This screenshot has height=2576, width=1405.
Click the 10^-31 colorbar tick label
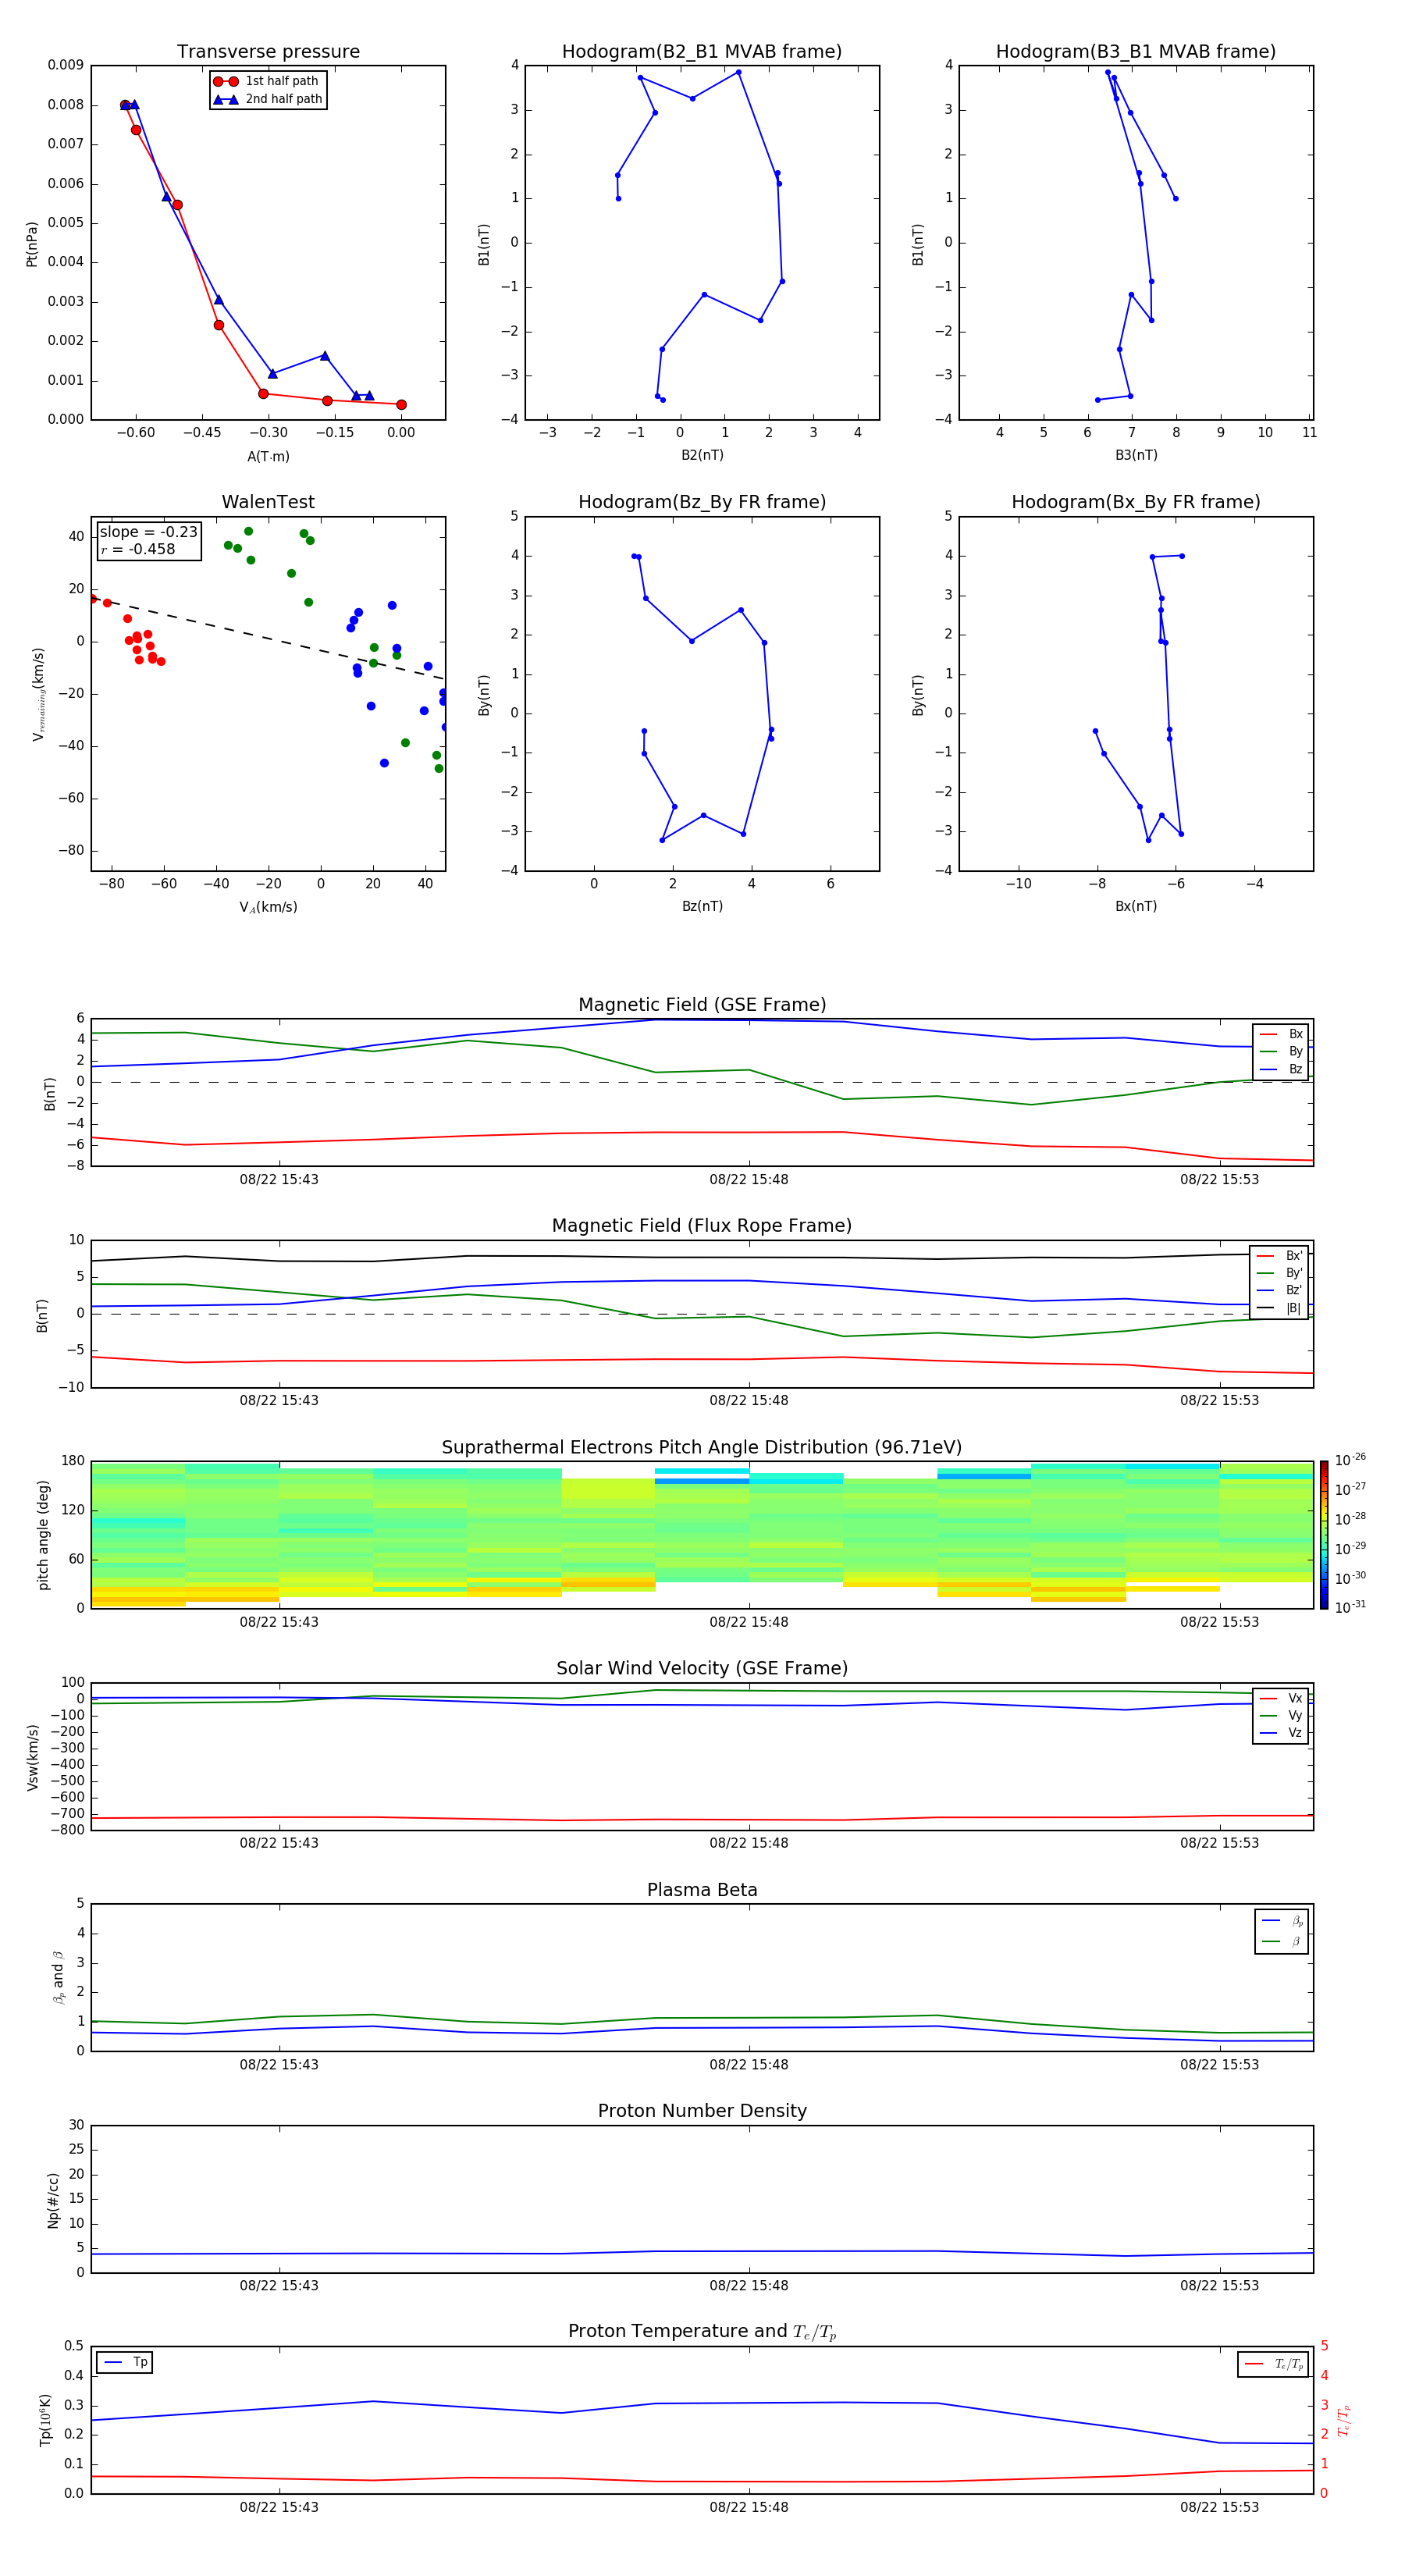1350,1607
